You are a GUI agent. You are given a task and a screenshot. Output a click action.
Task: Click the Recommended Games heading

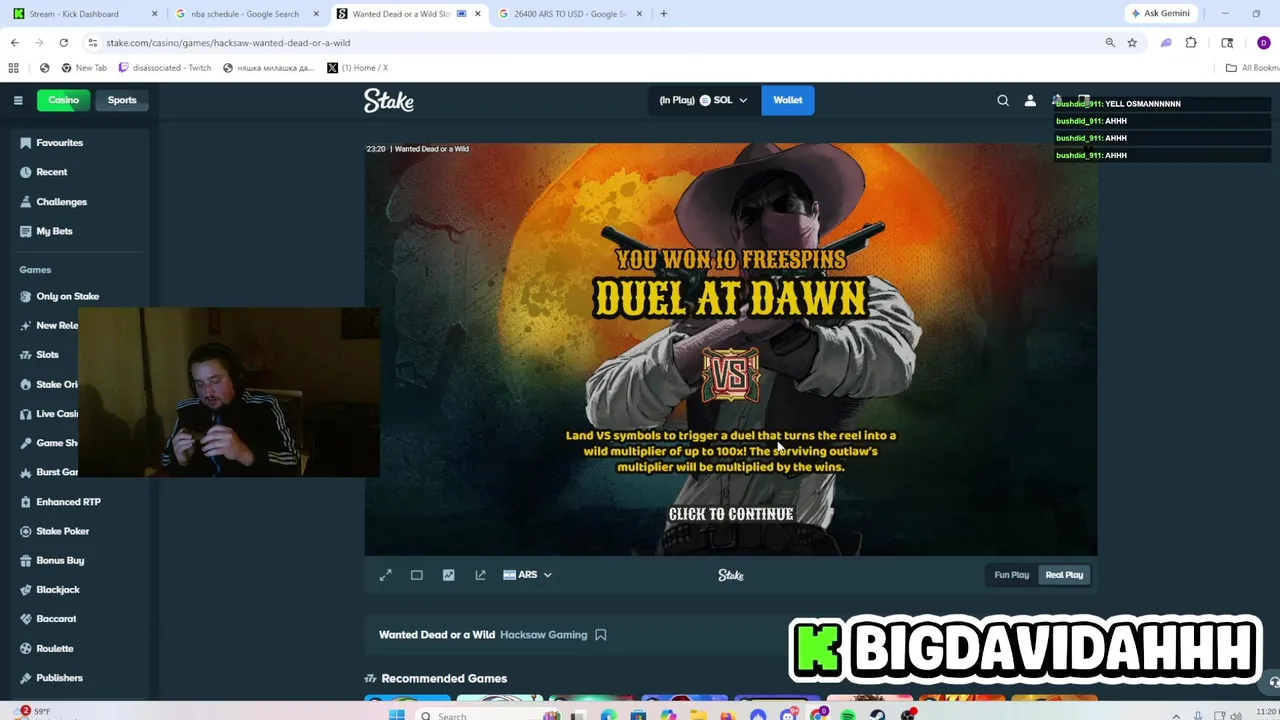point(444,678)
